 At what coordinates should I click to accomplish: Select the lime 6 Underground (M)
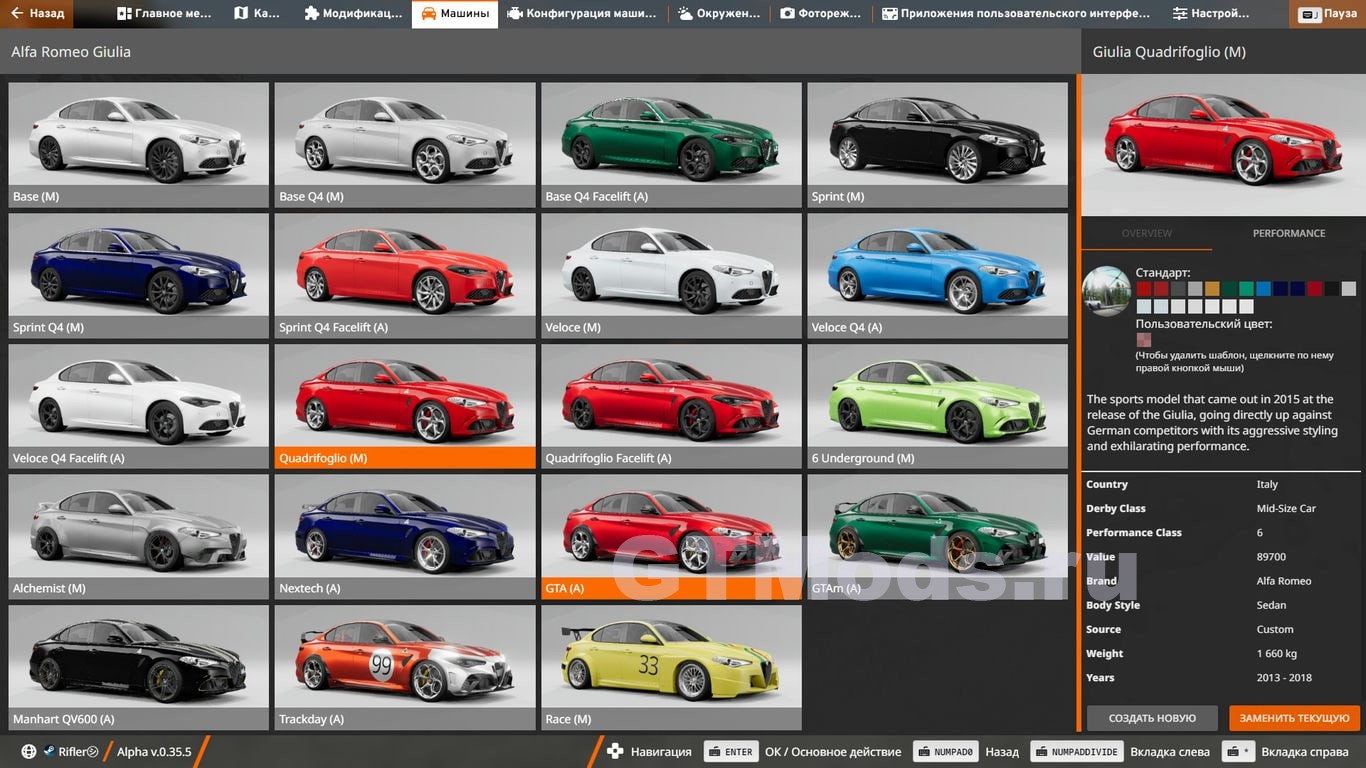coord(937,406)
